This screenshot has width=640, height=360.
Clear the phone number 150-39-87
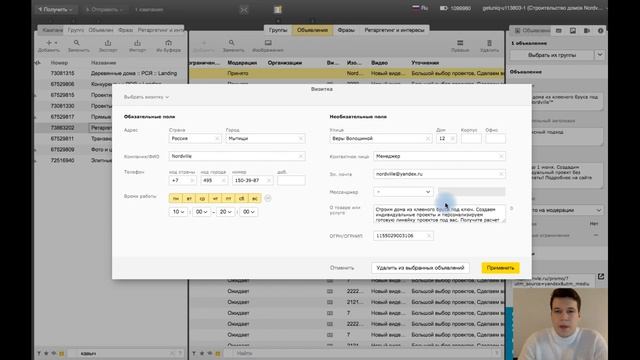(269, 180)
